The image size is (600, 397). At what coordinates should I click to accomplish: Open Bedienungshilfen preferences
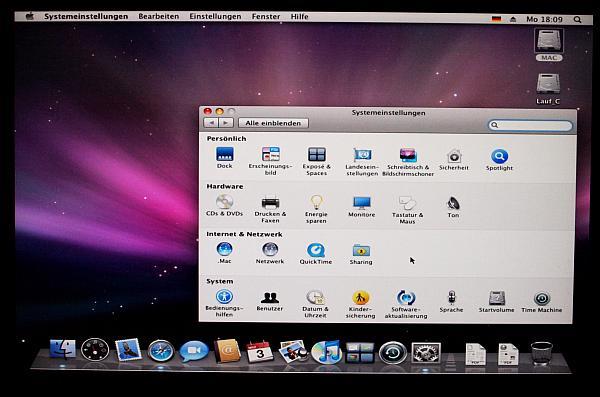pos(224,304)
